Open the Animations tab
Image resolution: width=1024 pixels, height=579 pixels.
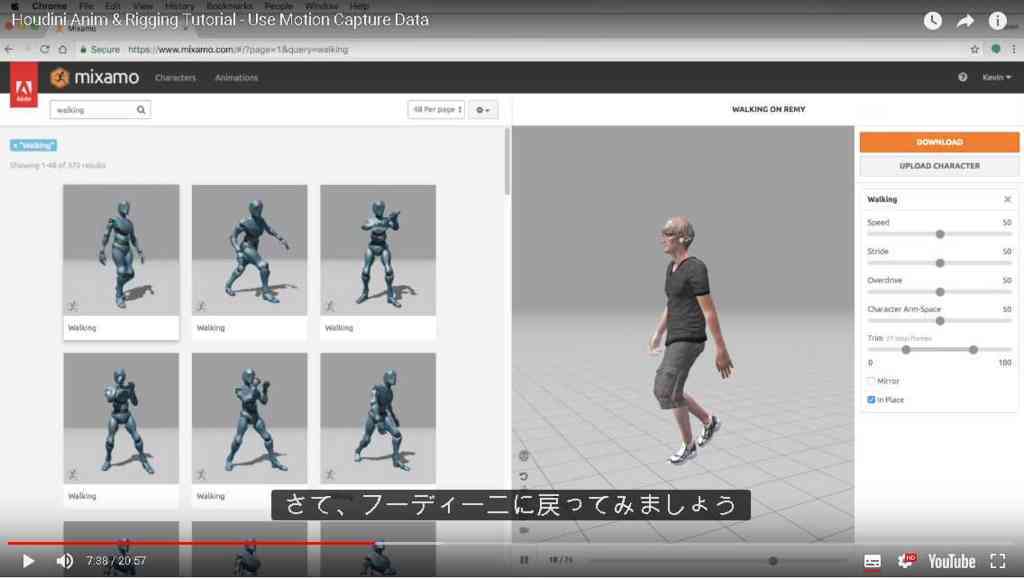coord(236,77)
